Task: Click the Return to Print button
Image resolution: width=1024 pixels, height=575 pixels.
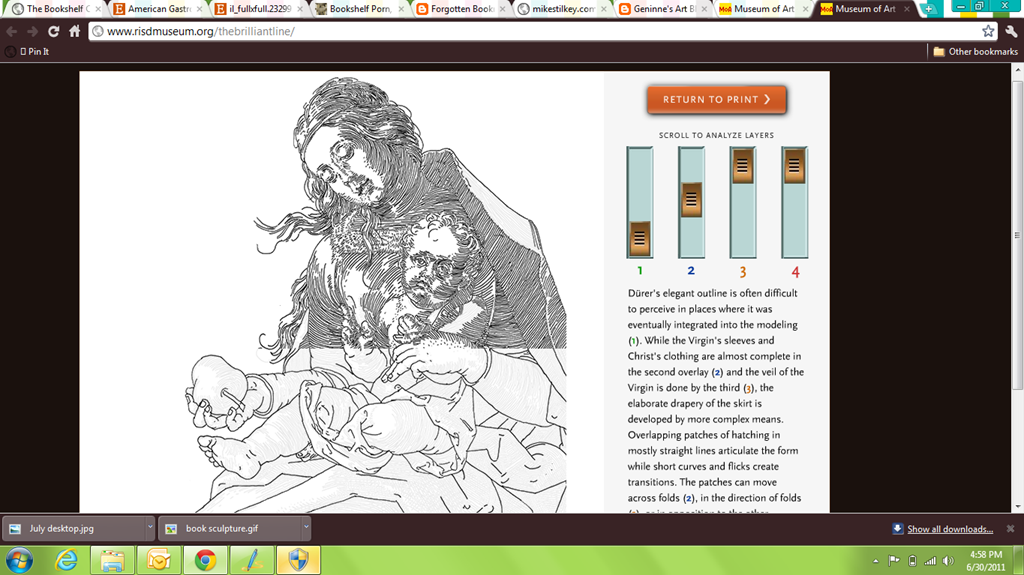Action: (x=716, y=99)
